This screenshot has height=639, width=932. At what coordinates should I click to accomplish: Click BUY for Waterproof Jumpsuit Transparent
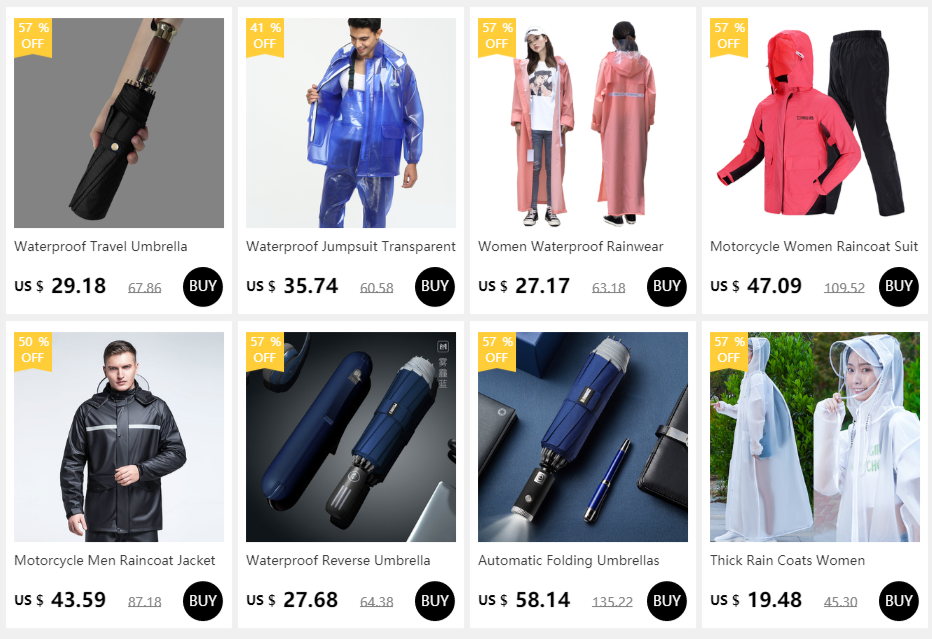click(x=434, y=287)
